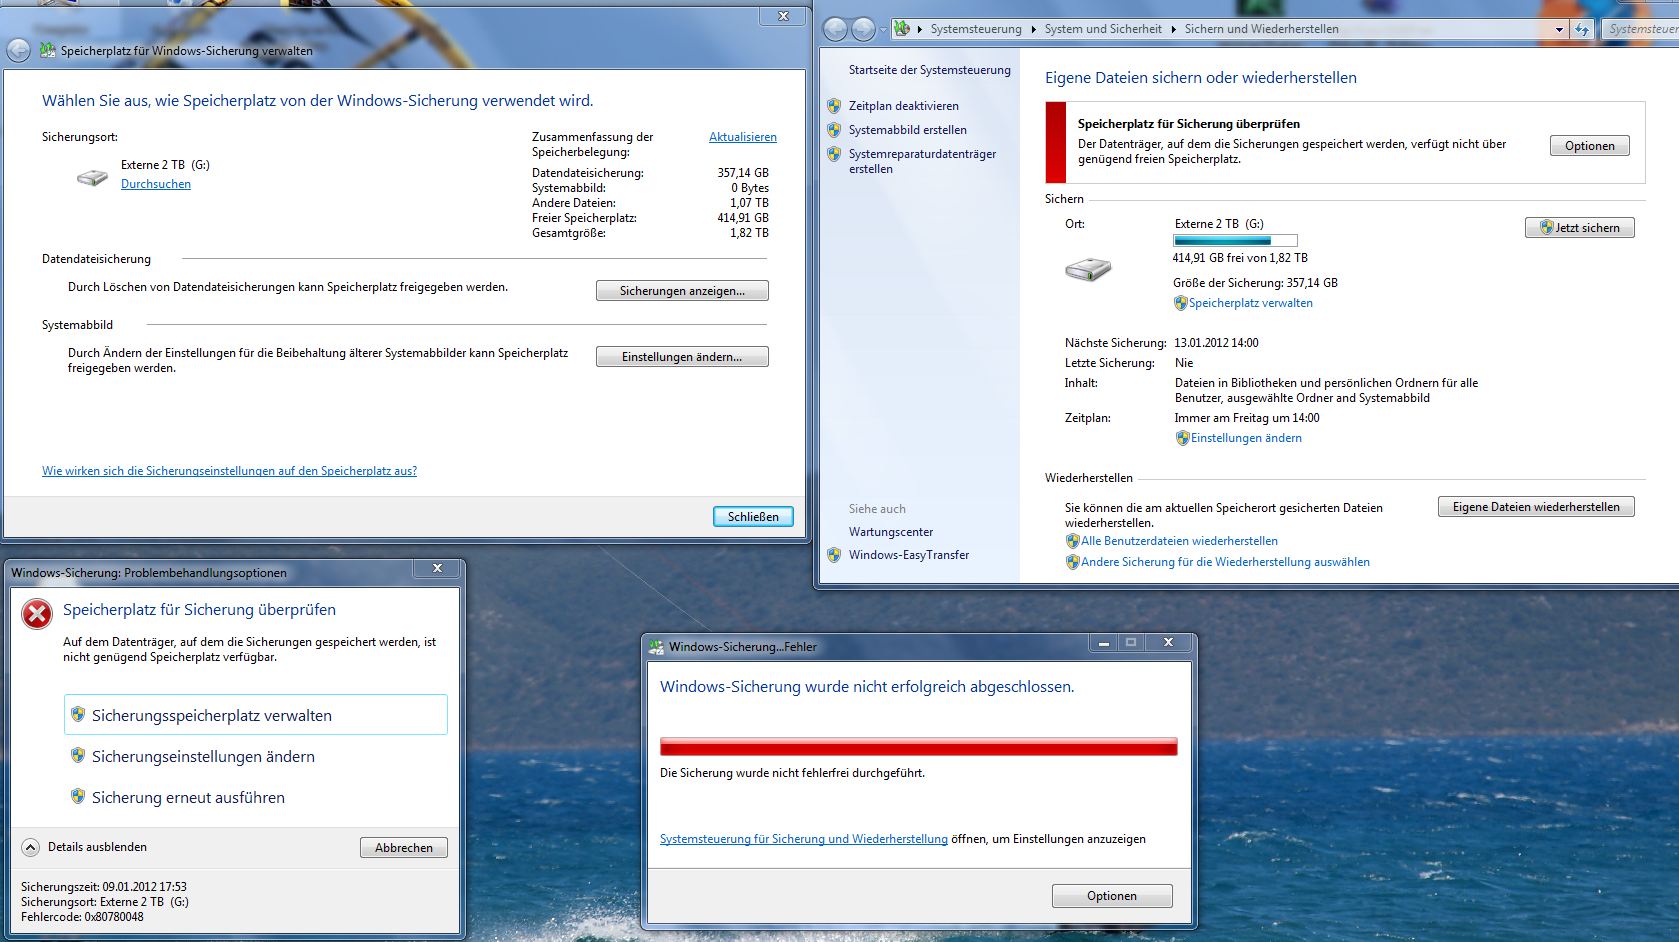This screenshot has width=1679, height=942.
Task: Click Einstellungen ändern link under Zeitplan
Action: (x=1246, y=438)
